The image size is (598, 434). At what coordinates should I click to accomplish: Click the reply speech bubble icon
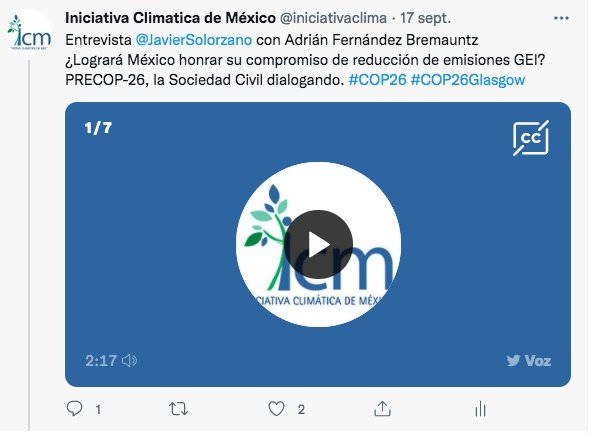pos(74,409)
